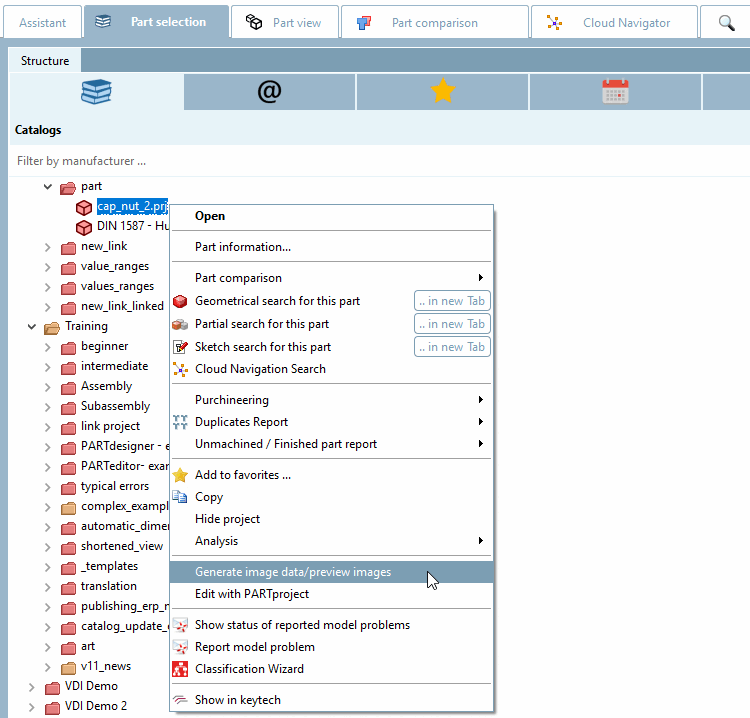Expand the Assembly folder
This screenshot has width=750, height=718.
[x=47, y=387]
